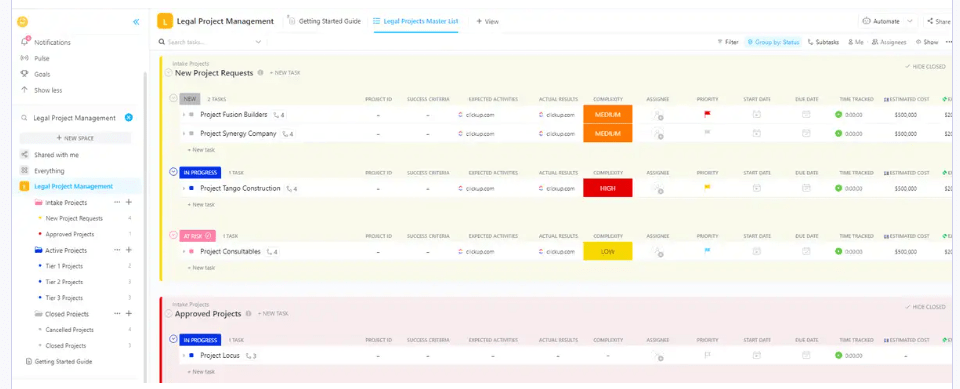Viewport: 960px width, 389px height.
Task: Toggle Hide Closed for Approved Projects
Action: click(925, 307)
